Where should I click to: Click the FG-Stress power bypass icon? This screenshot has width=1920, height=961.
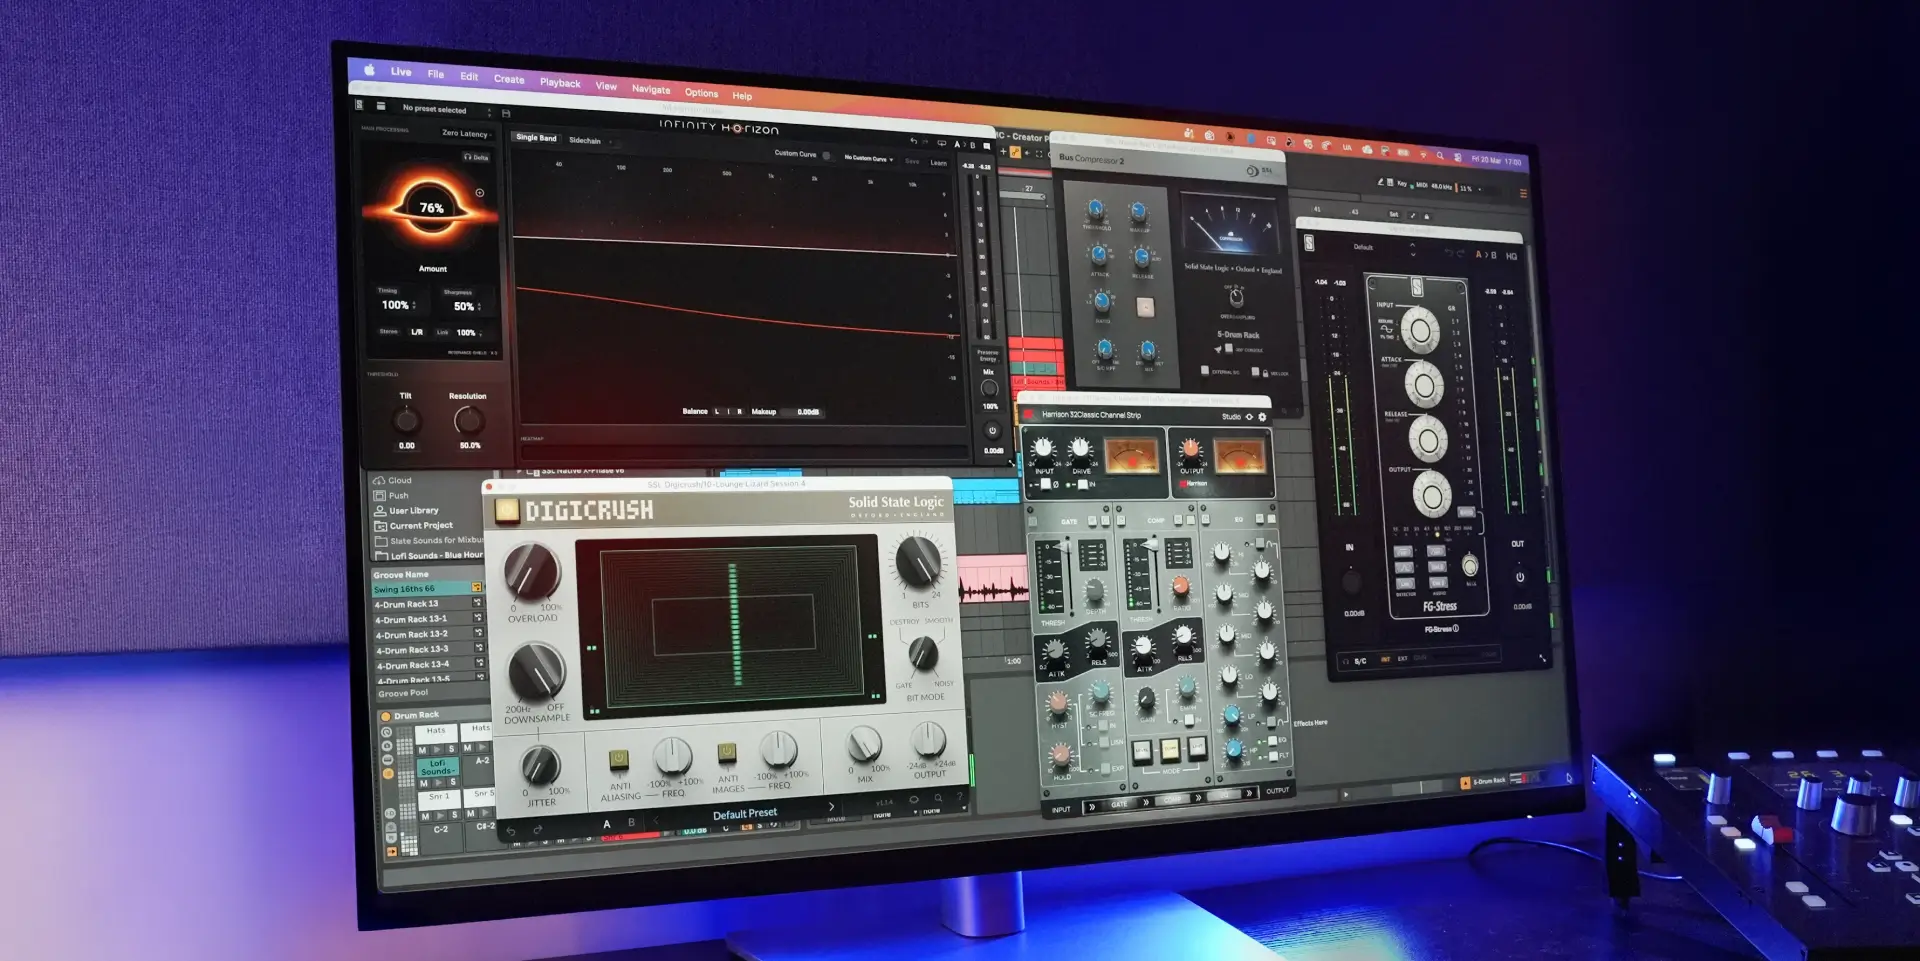(1519, 577)
